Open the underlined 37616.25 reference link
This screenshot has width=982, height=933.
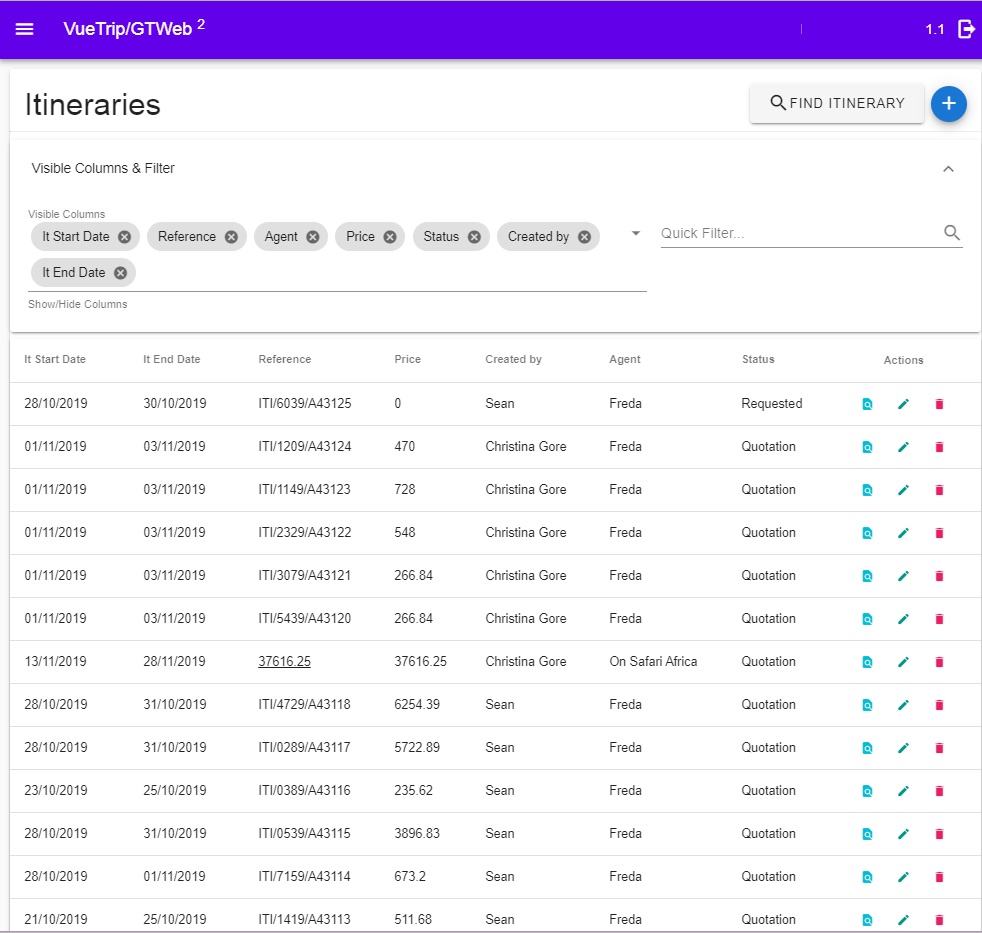pyautogui.click(x=284, y=661)
